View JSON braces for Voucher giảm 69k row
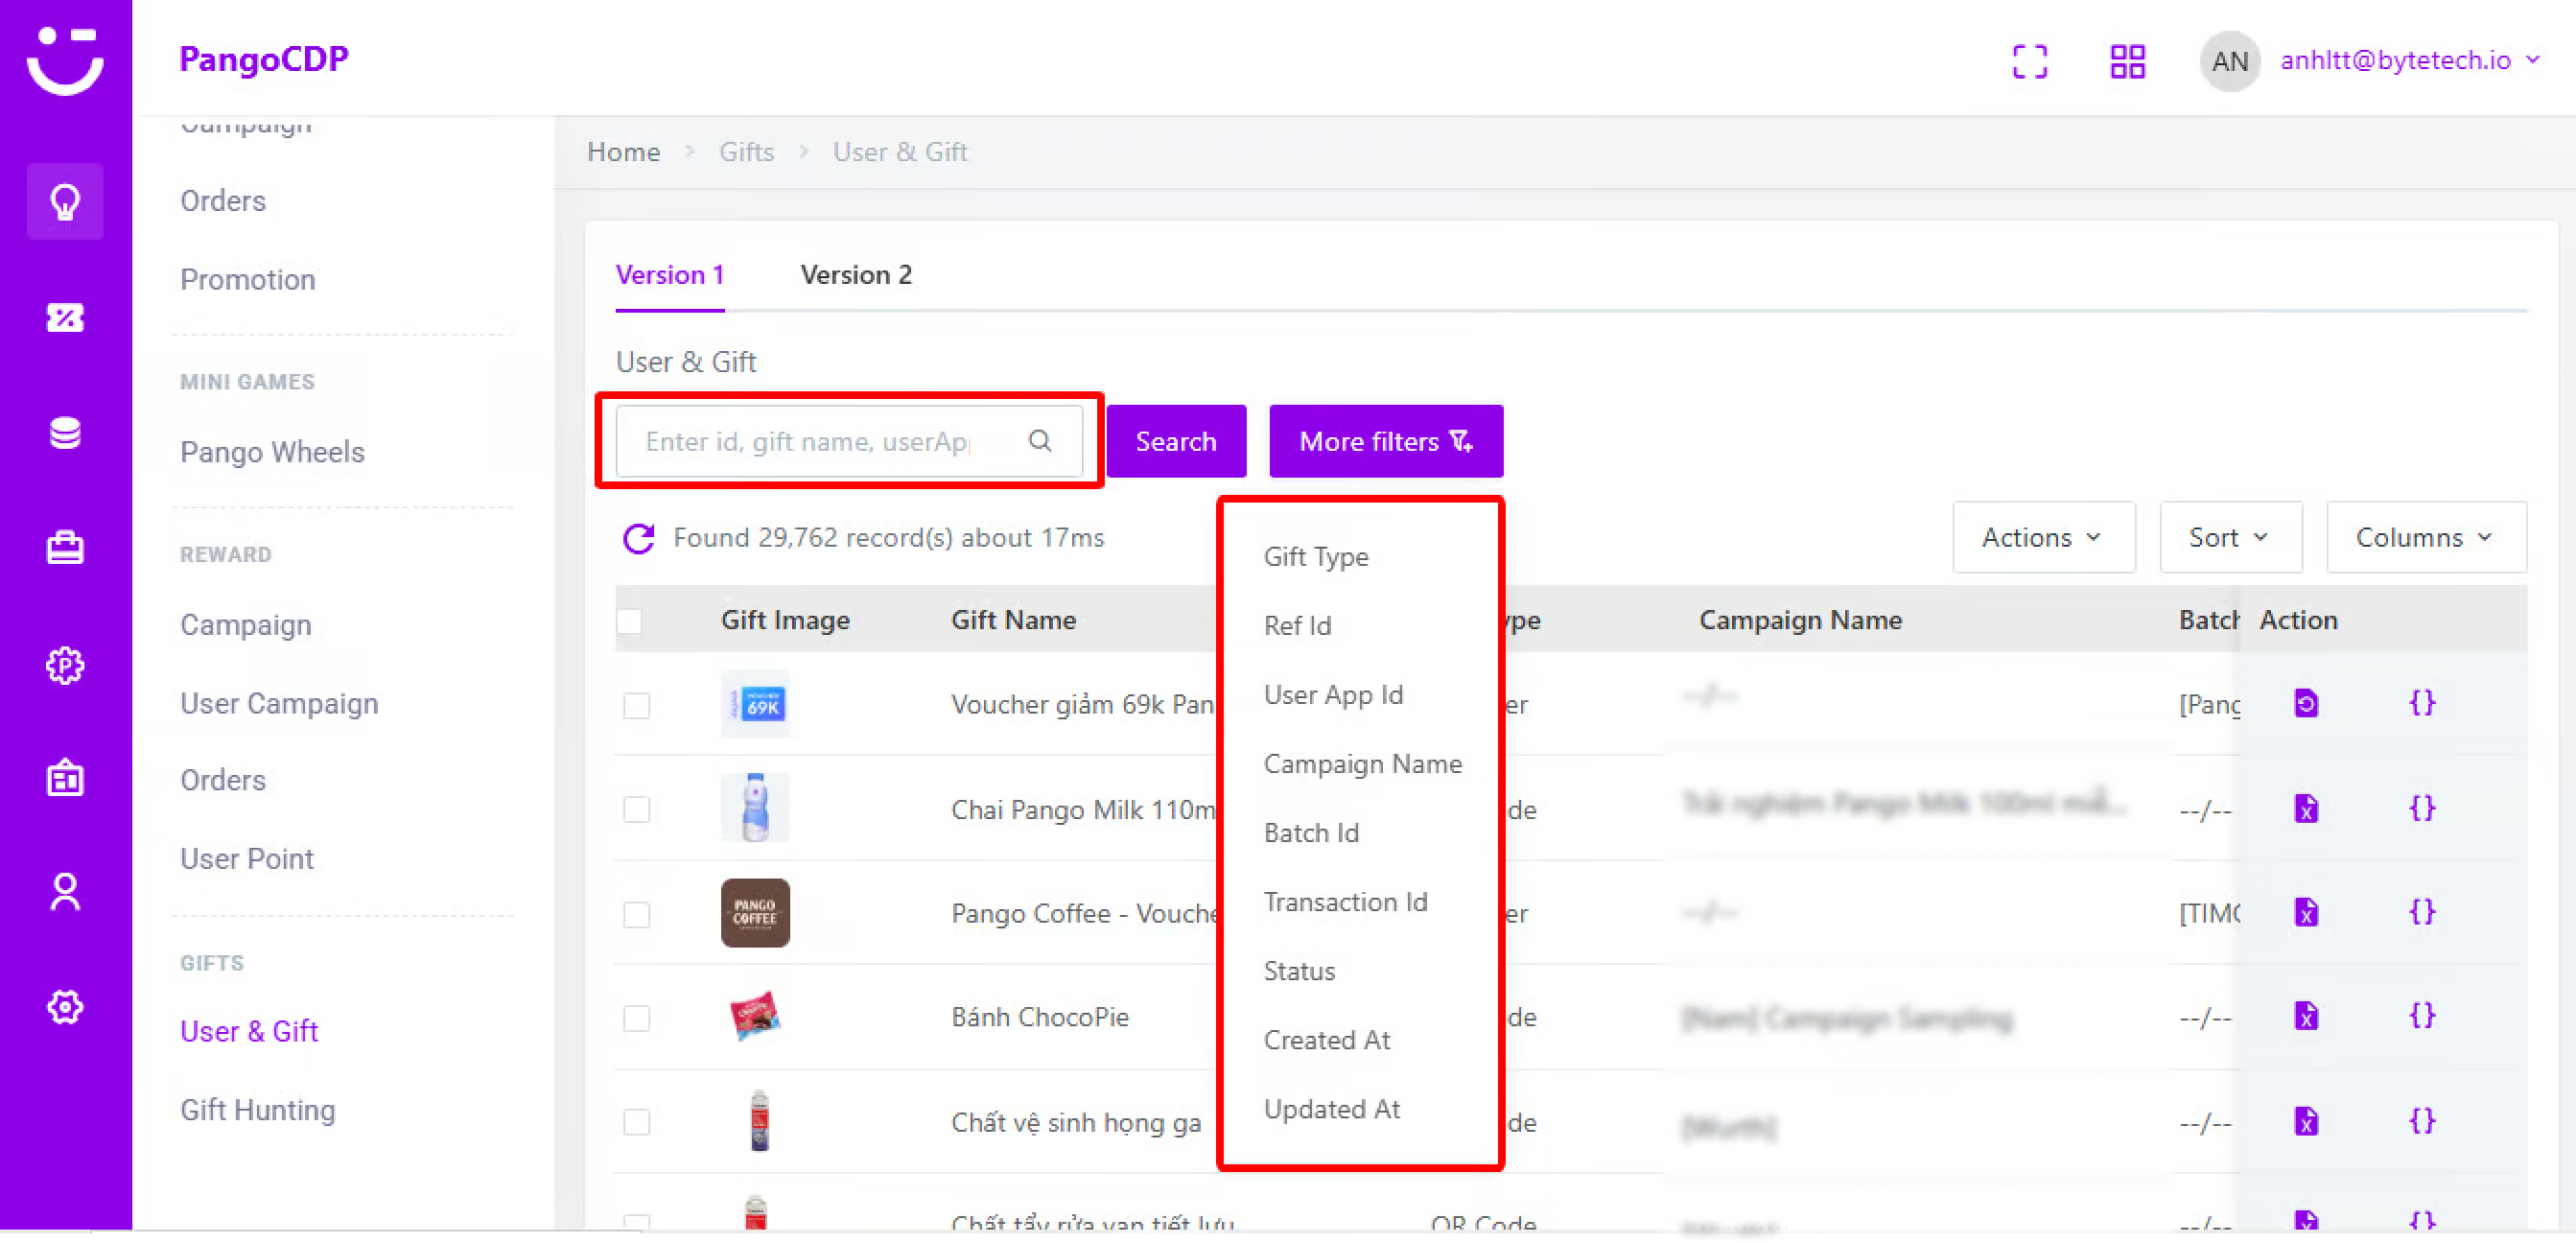Image resolution: width=2576 pixels, height=1243 pixels. click(x=2422, y=703)
